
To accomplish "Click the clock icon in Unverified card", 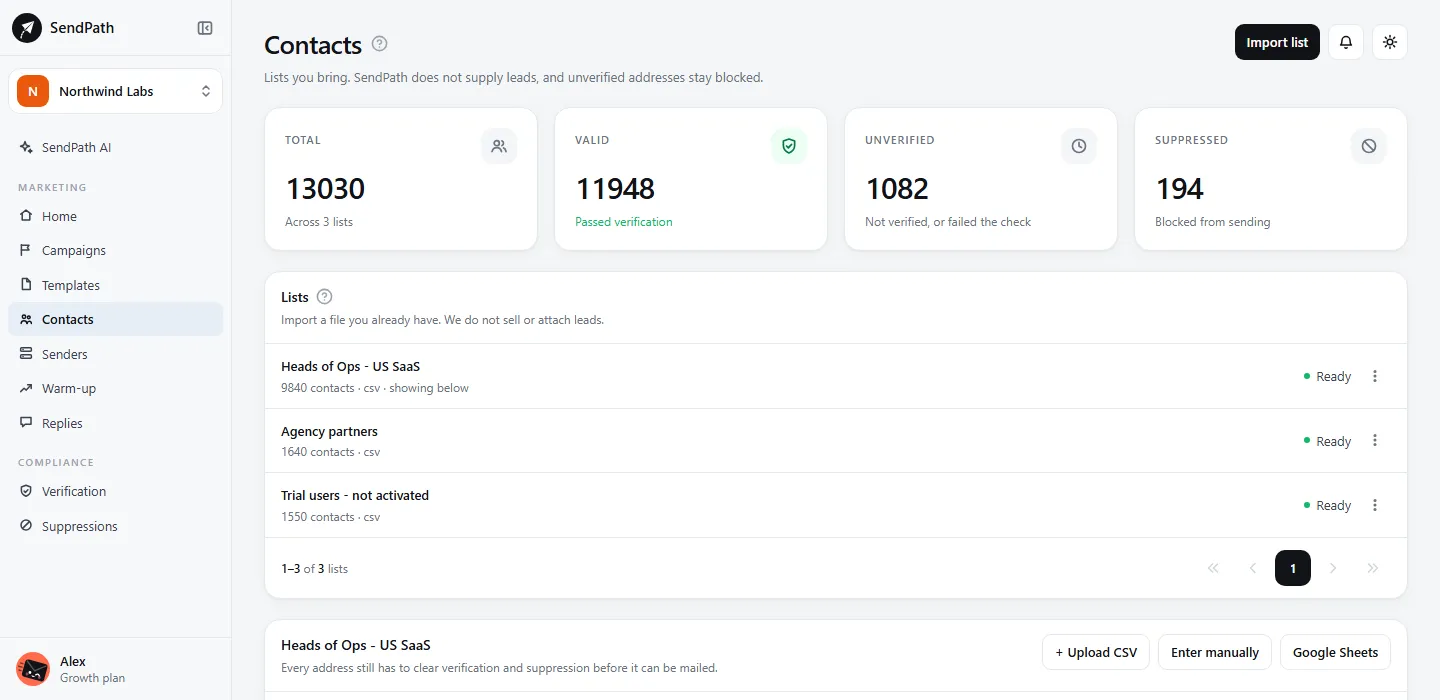I will point(1079,146).
